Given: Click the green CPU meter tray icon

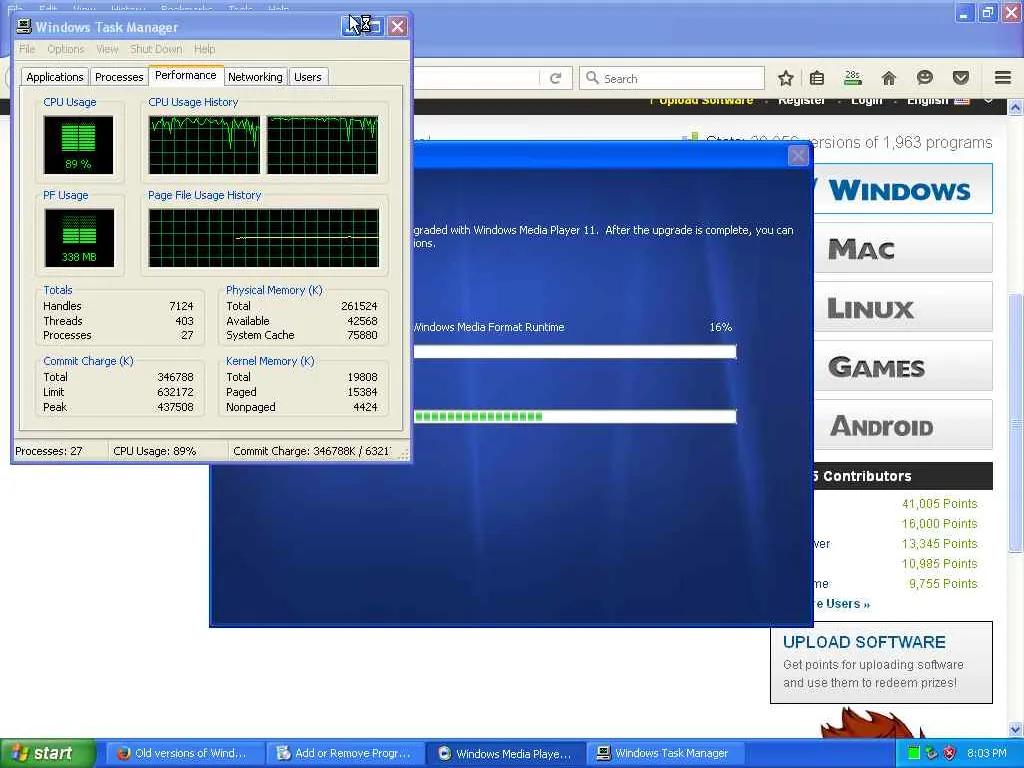Looking at the screenshot, I should tap(914, 754).
